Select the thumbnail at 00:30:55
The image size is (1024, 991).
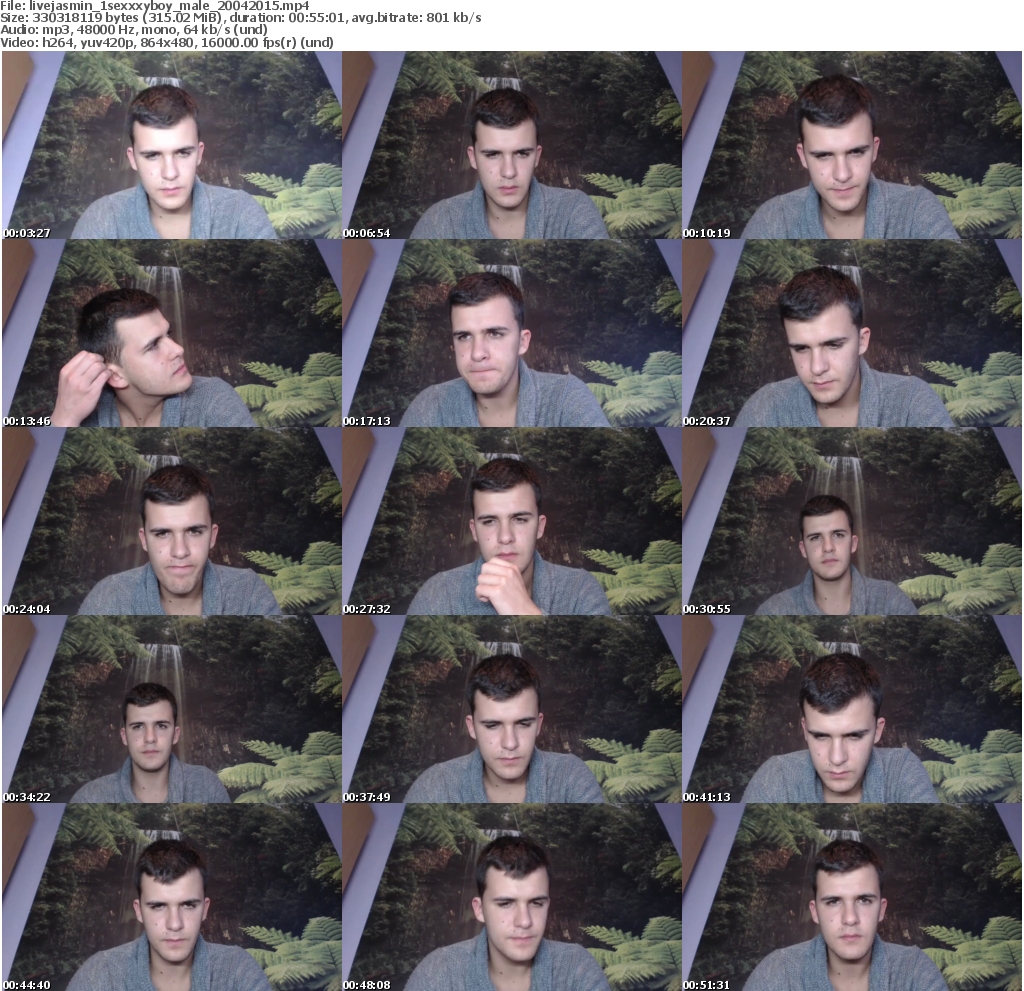pyautogui.click(x=852, y=521)
